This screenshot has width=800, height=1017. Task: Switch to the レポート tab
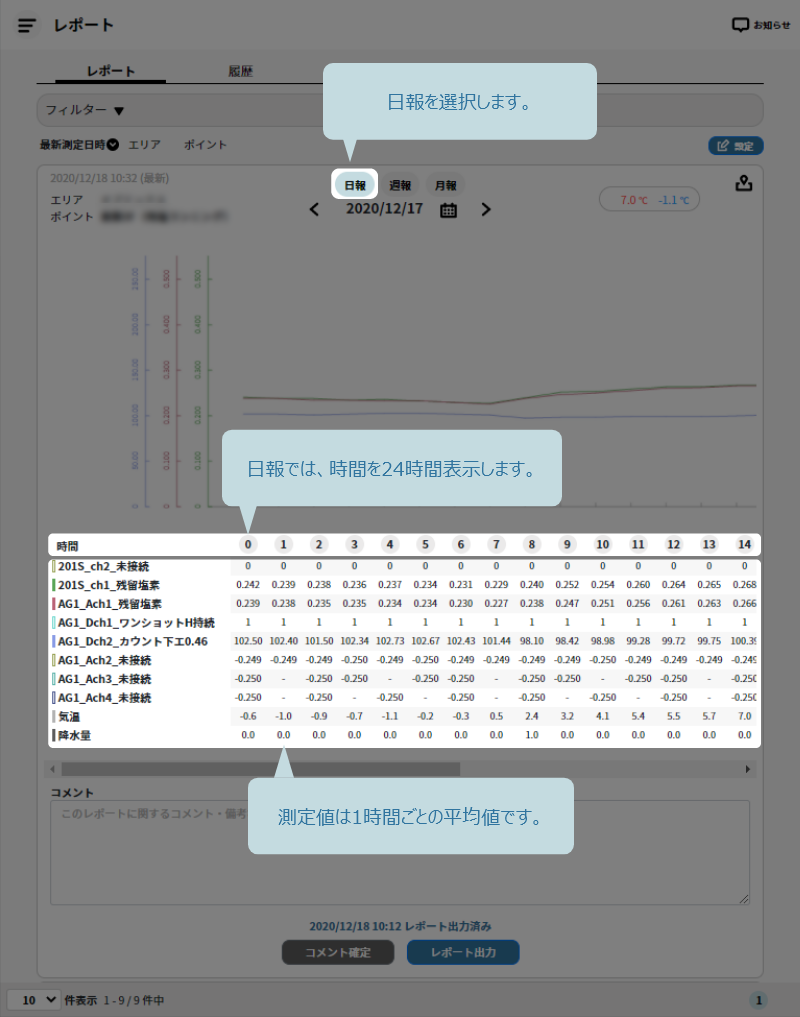[111, 71]
